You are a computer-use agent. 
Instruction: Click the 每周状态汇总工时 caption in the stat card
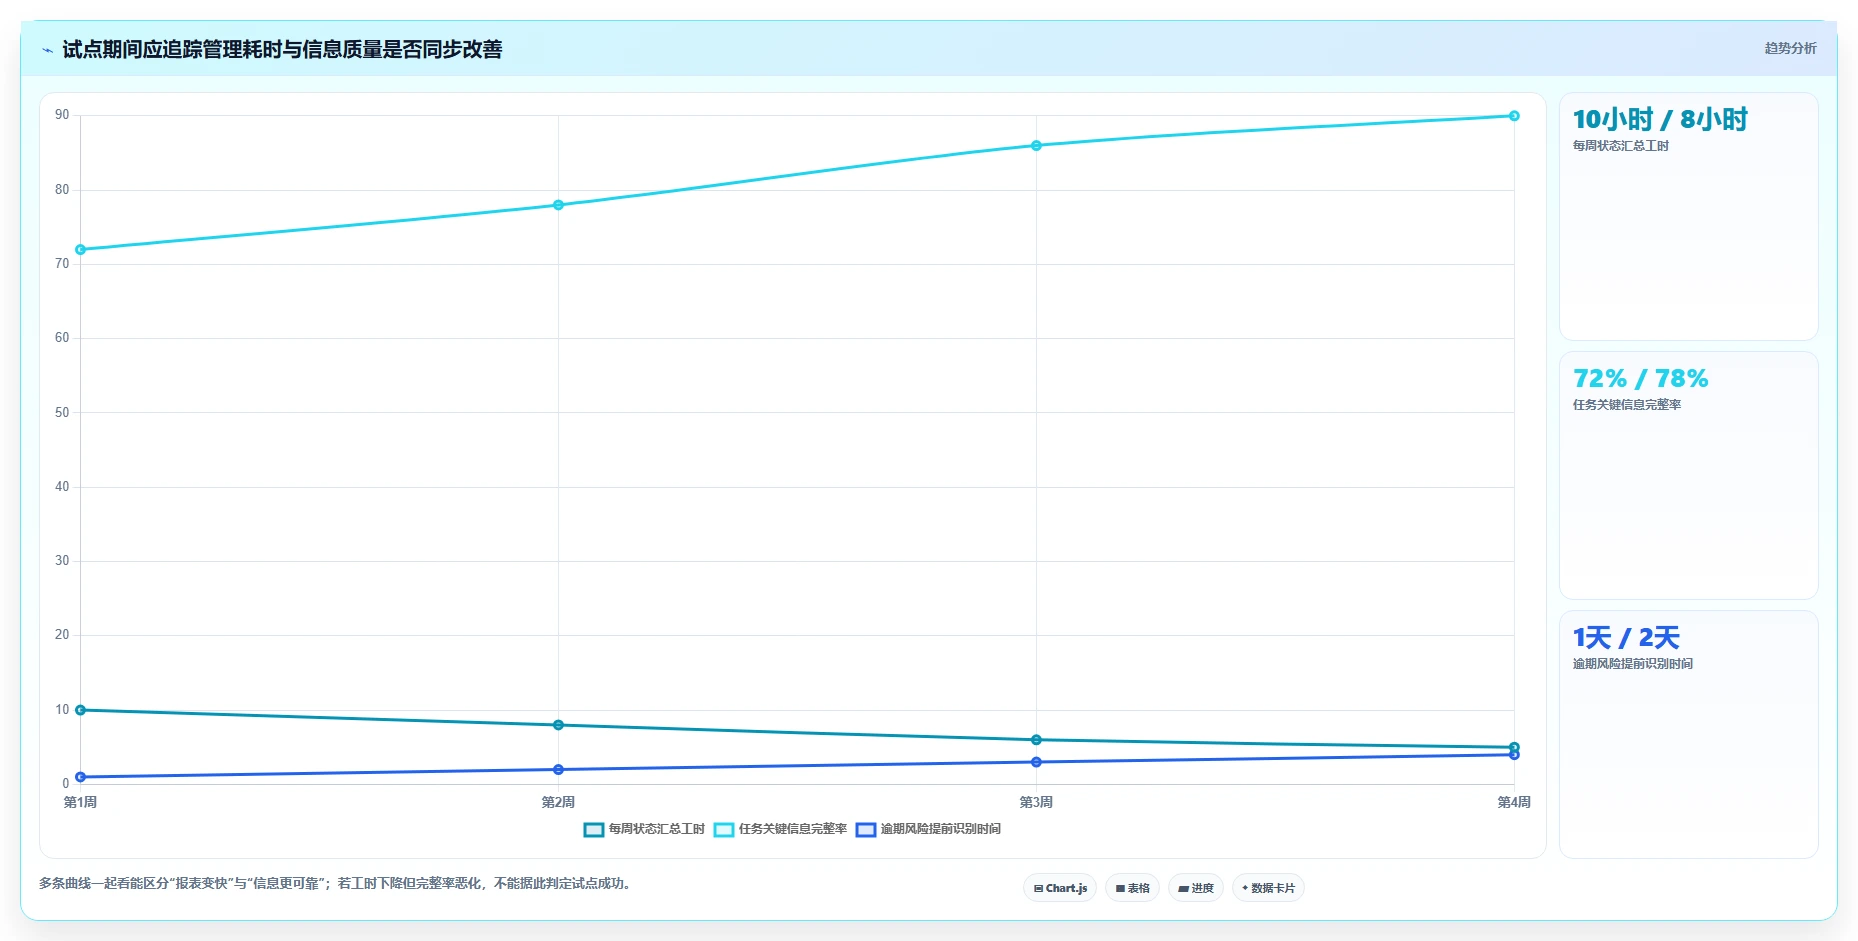pos(1621,146)
